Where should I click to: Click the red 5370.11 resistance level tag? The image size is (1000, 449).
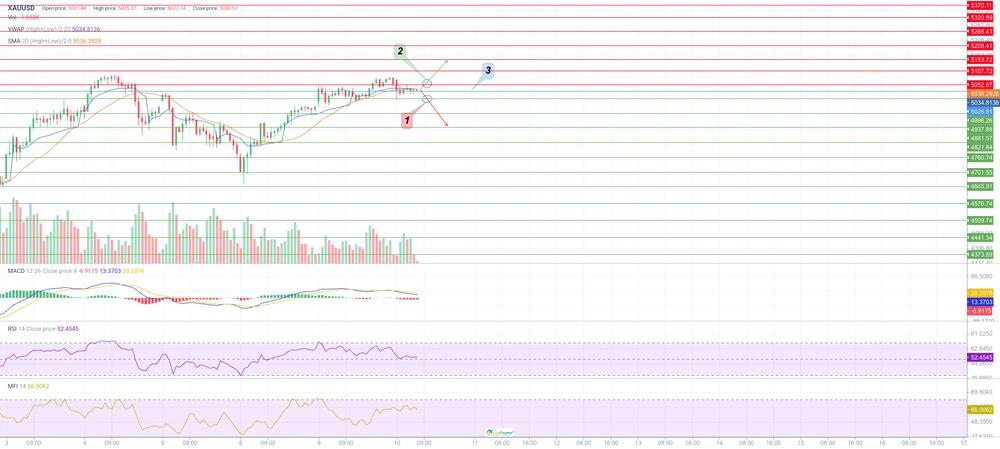(x=981, y=5)
